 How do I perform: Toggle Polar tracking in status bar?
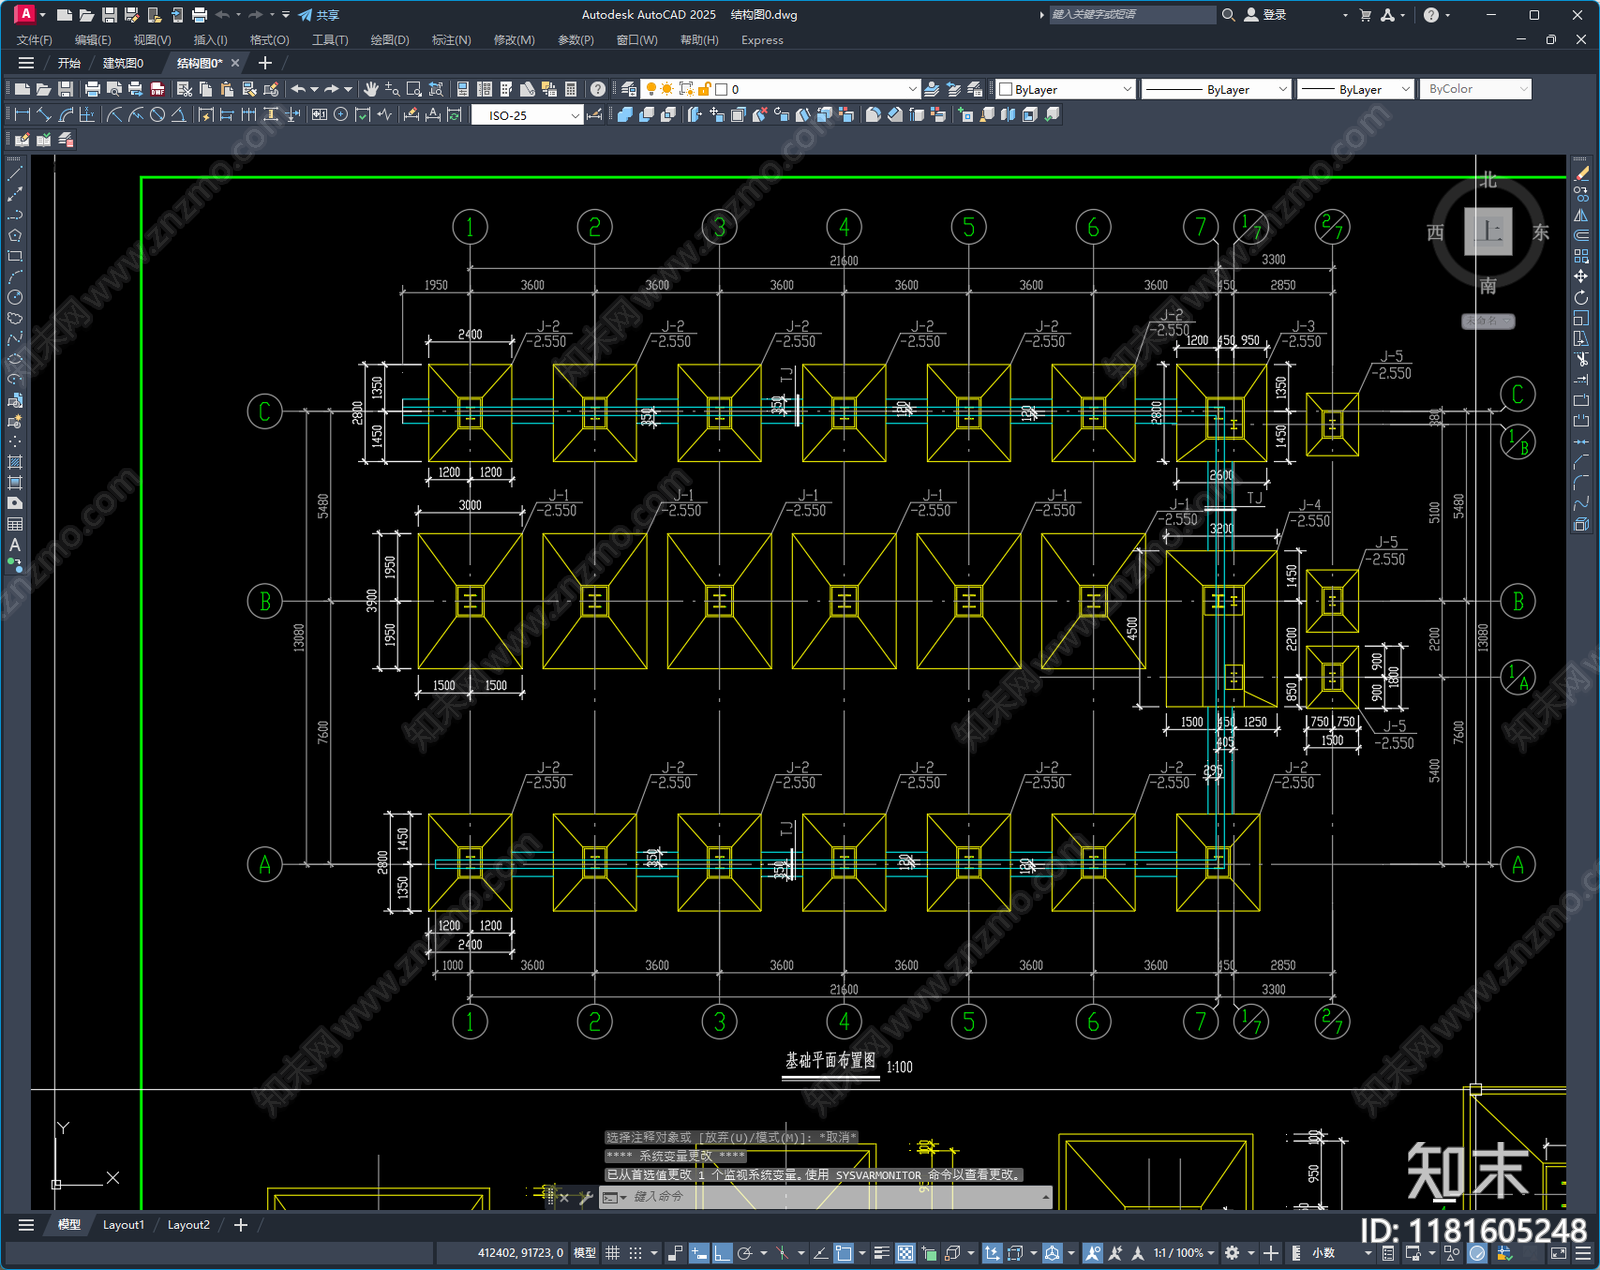click(745, 1253)
